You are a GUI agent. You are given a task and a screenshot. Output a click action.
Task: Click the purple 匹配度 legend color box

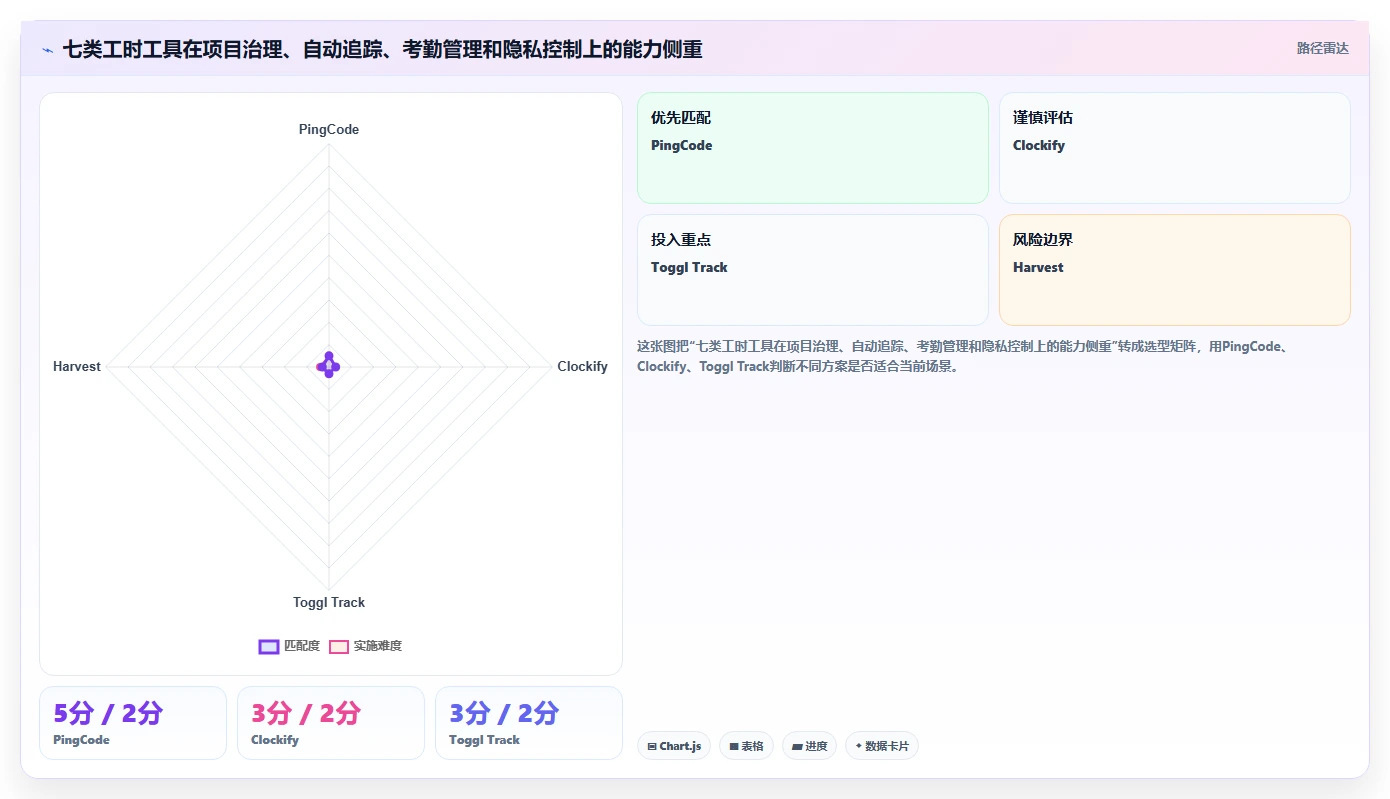[268, 646]
